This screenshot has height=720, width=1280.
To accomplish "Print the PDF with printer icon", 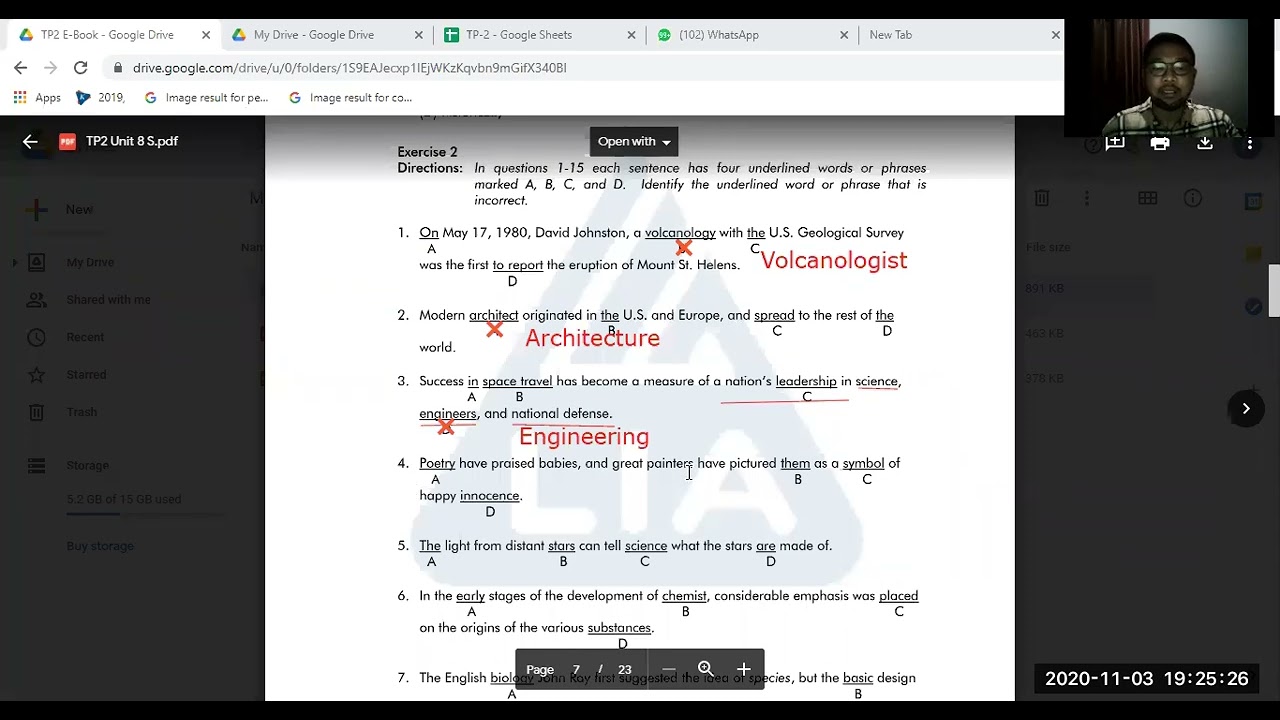I will (x=1160, y=143).
